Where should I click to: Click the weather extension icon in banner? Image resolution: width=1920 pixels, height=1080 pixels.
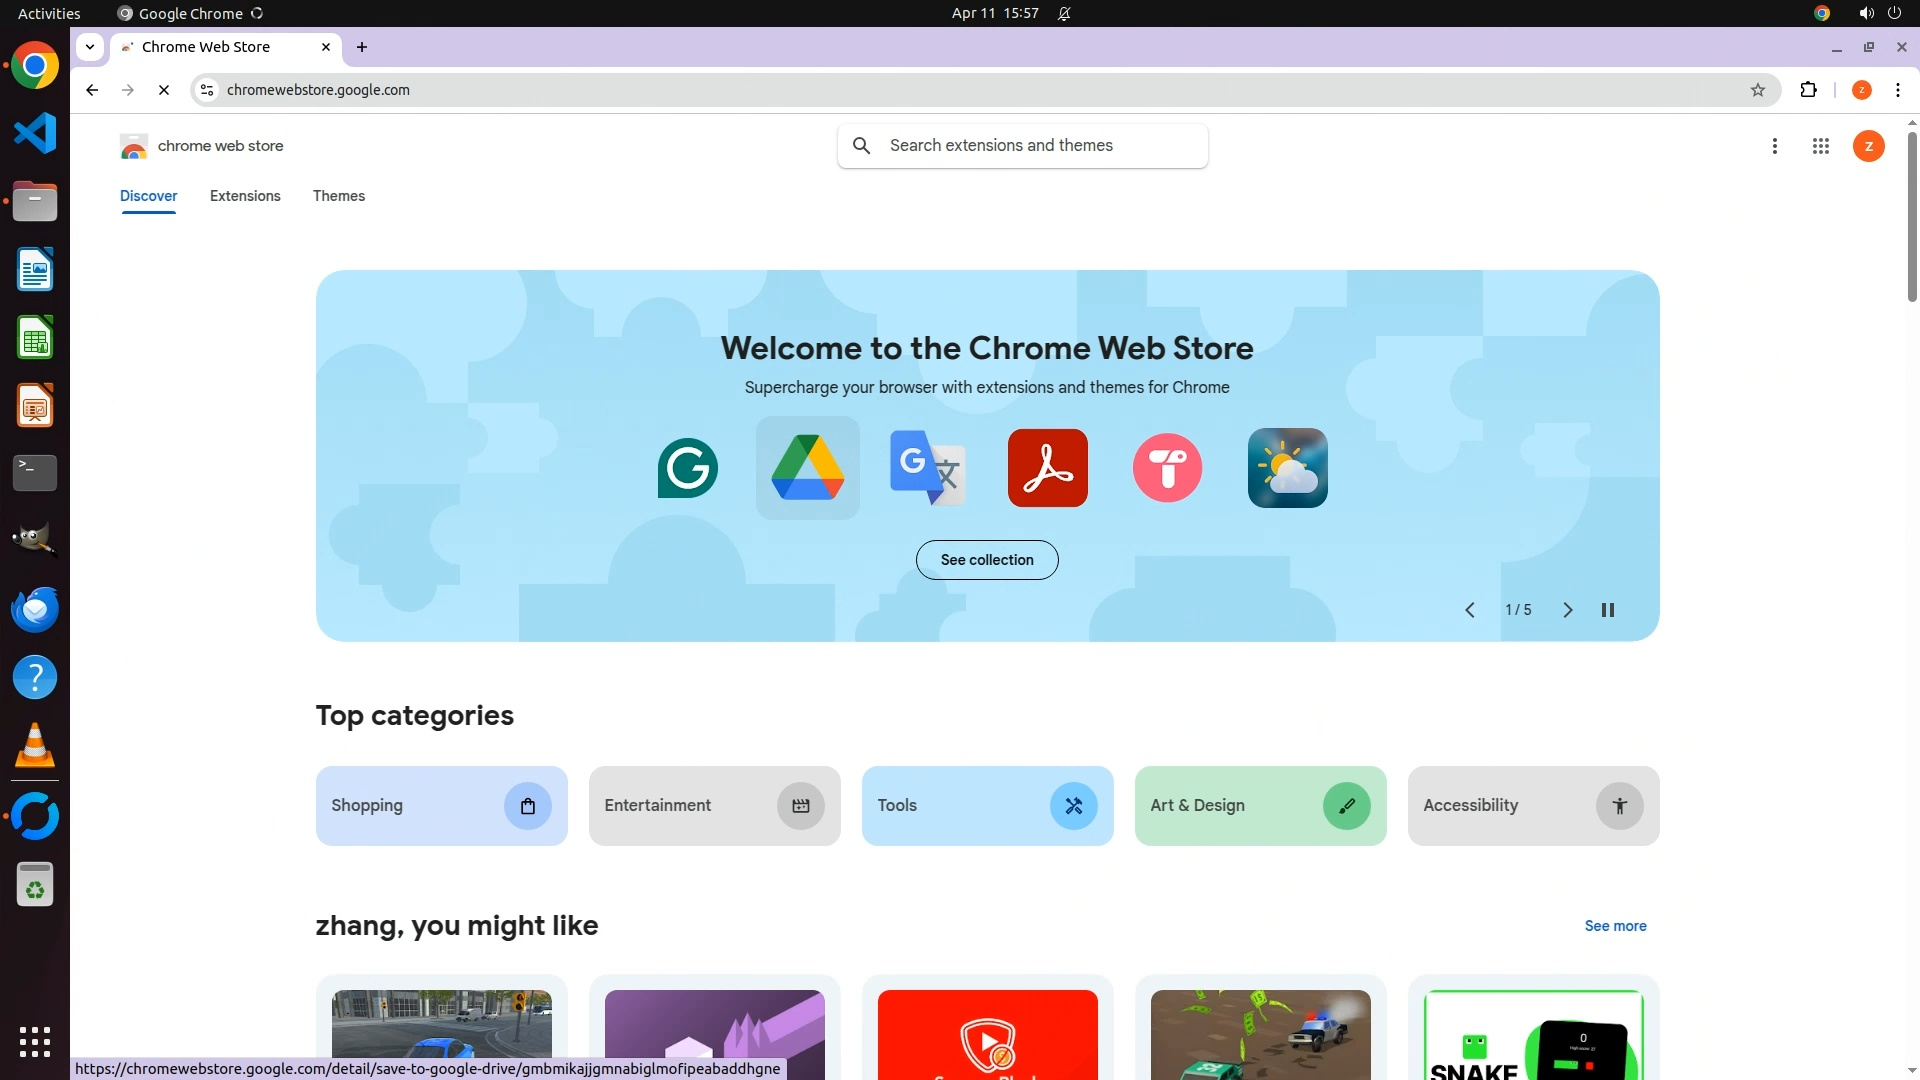pyautogui.click(x=1287, y=468)
